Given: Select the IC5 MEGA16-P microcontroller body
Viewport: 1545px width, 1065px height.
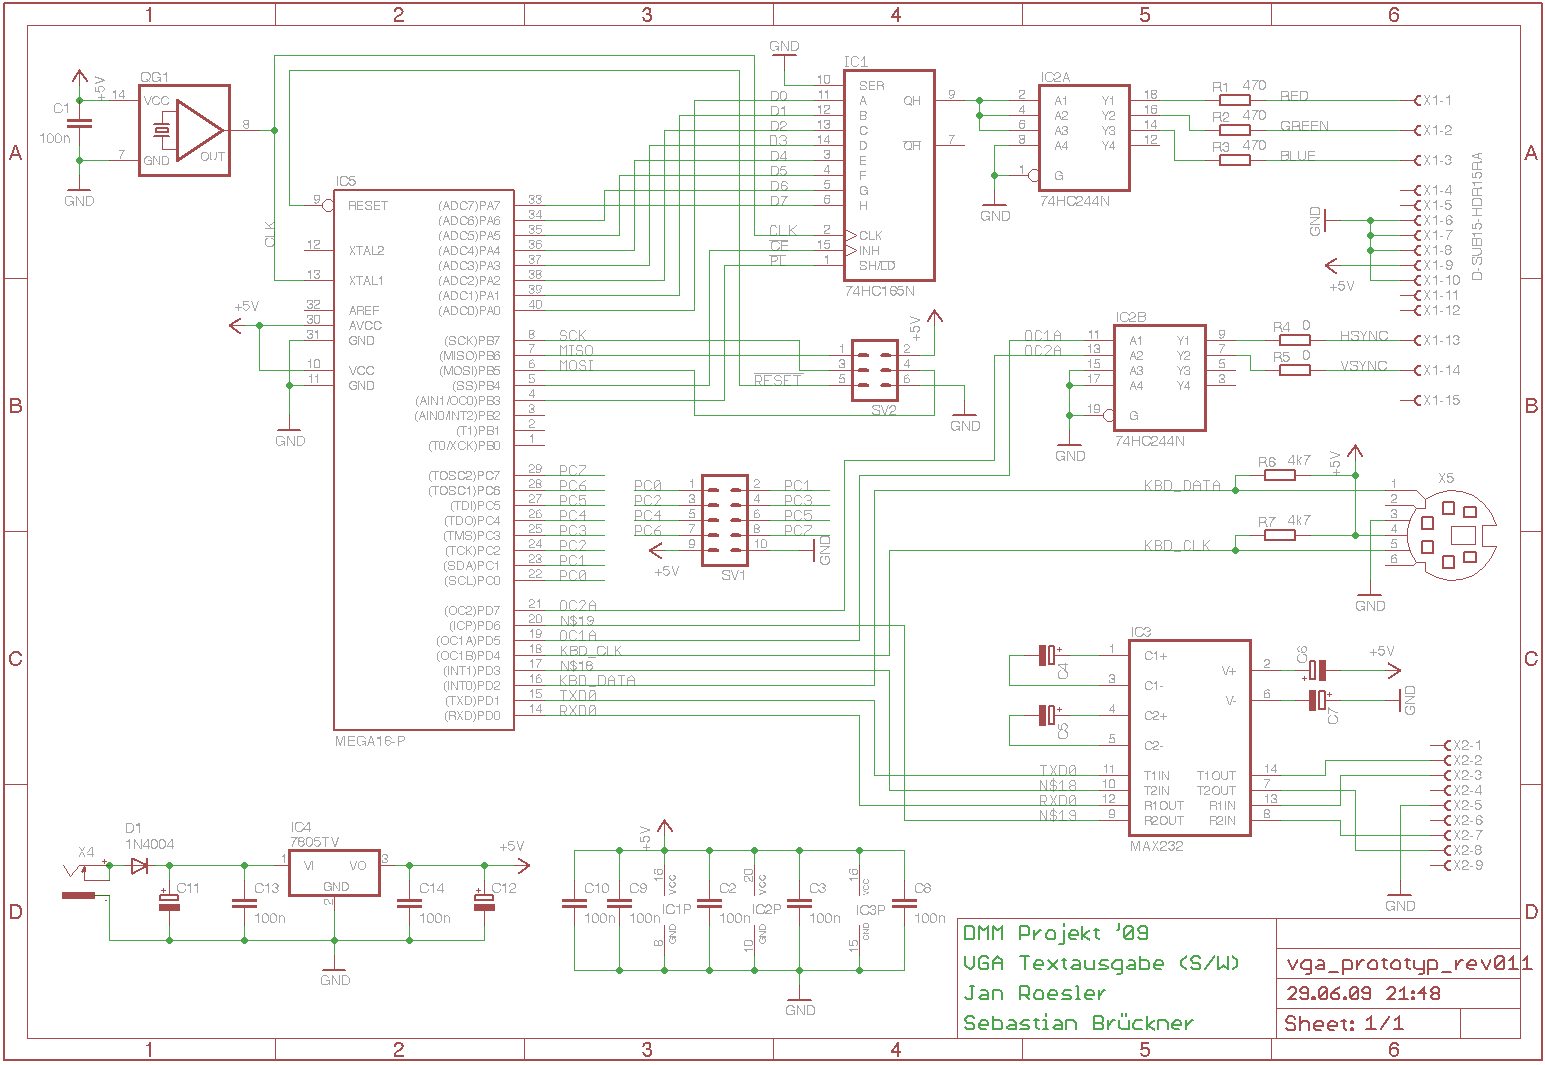Looking at the screenshot, I should click(423, 460).
